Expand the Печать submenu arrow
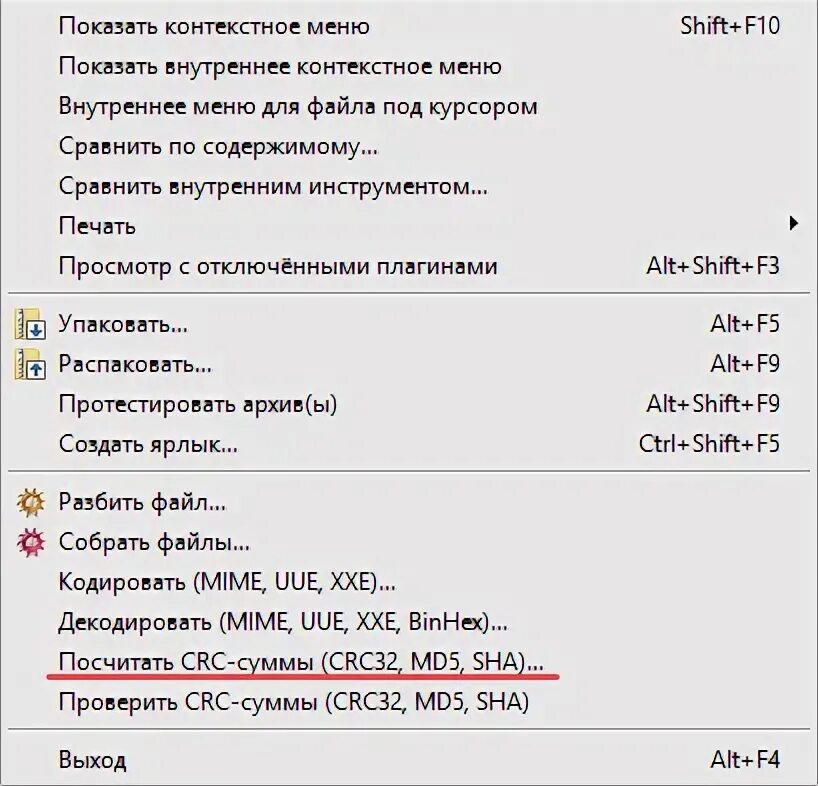 click(x=793, y=223)
